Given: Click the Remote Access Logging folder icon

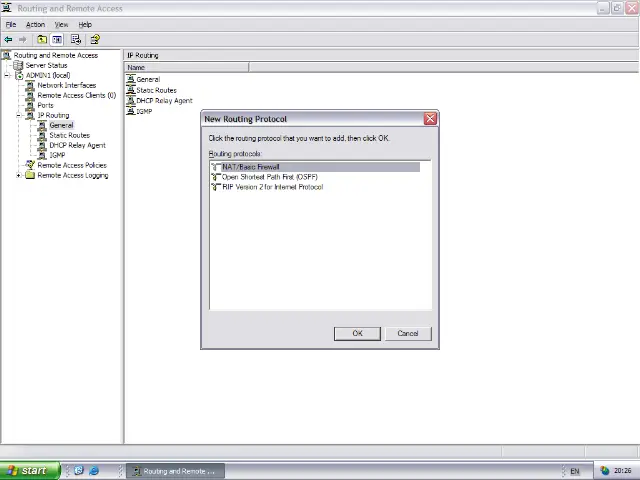Looking at the screenshot, I should tap(30, 176).
